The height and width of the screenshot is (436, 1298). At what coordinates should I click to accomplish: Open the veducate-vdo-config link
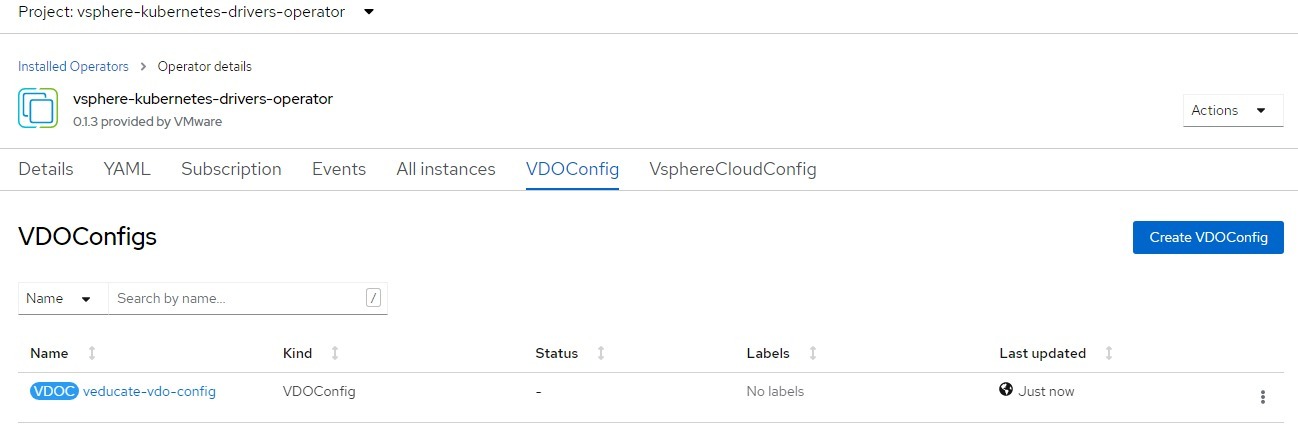click(x=149, y=391)
